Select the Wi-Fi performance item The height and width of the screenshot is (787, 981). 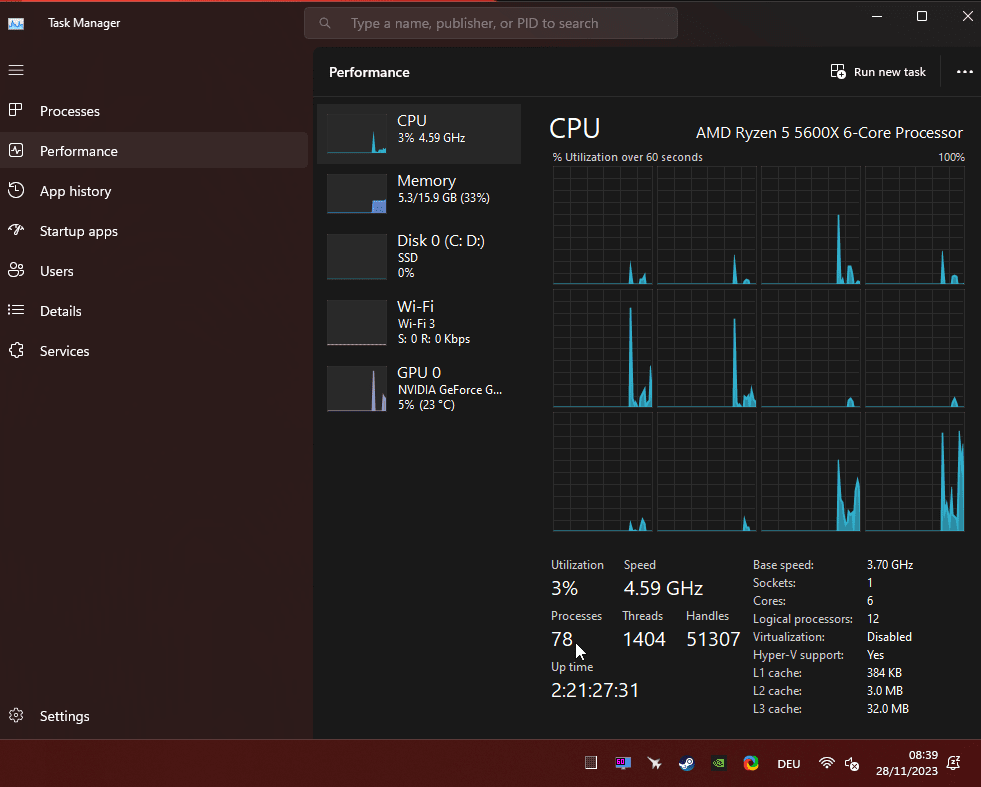pos(419,323)
